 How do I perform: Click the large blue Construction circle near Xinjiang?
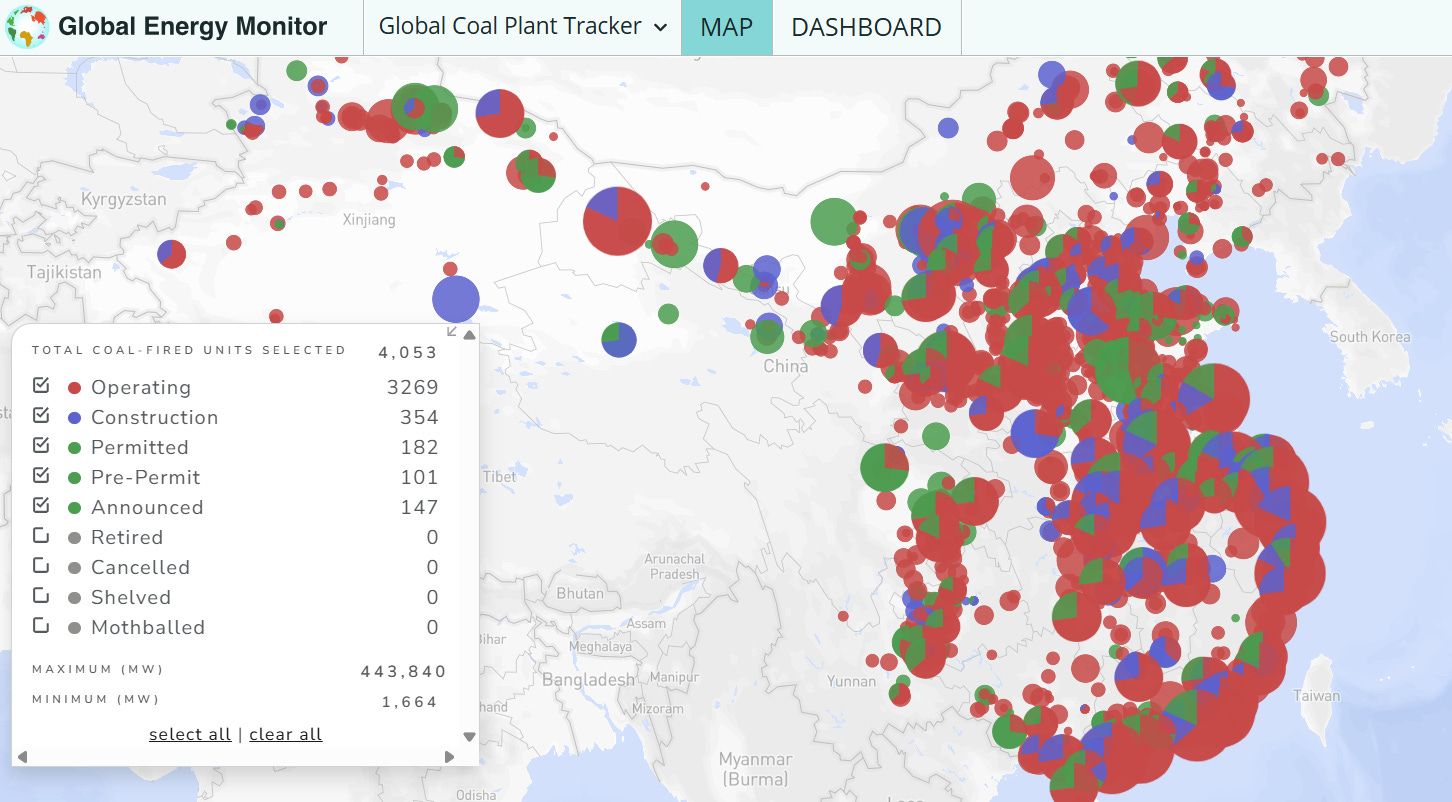click(x=456, y=299)
